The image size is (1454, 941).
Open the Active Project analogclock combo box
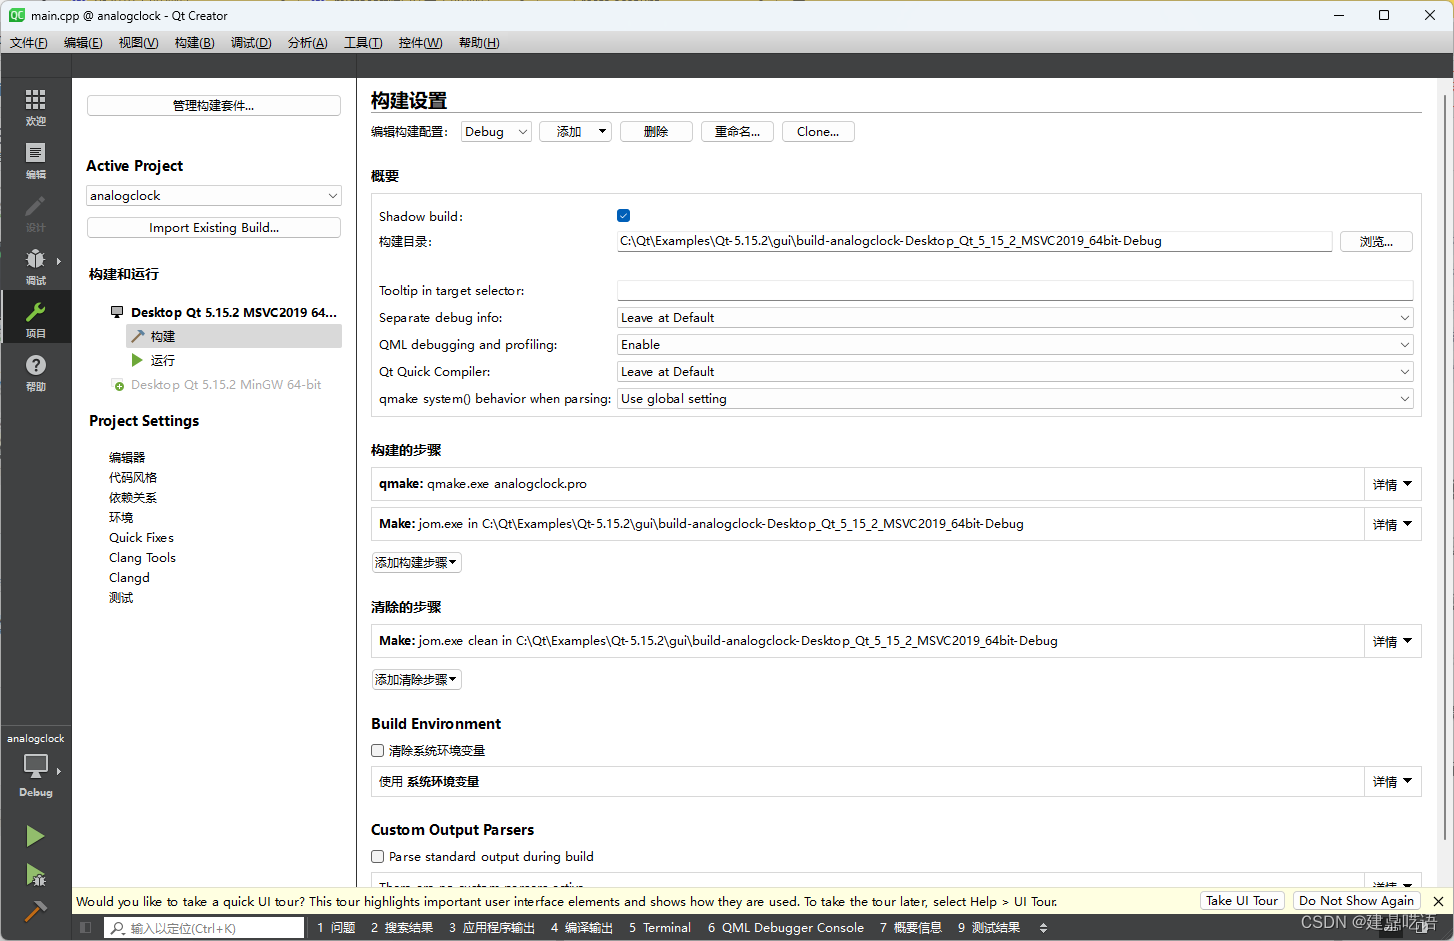pyautogui.click(x=214, y=196)
